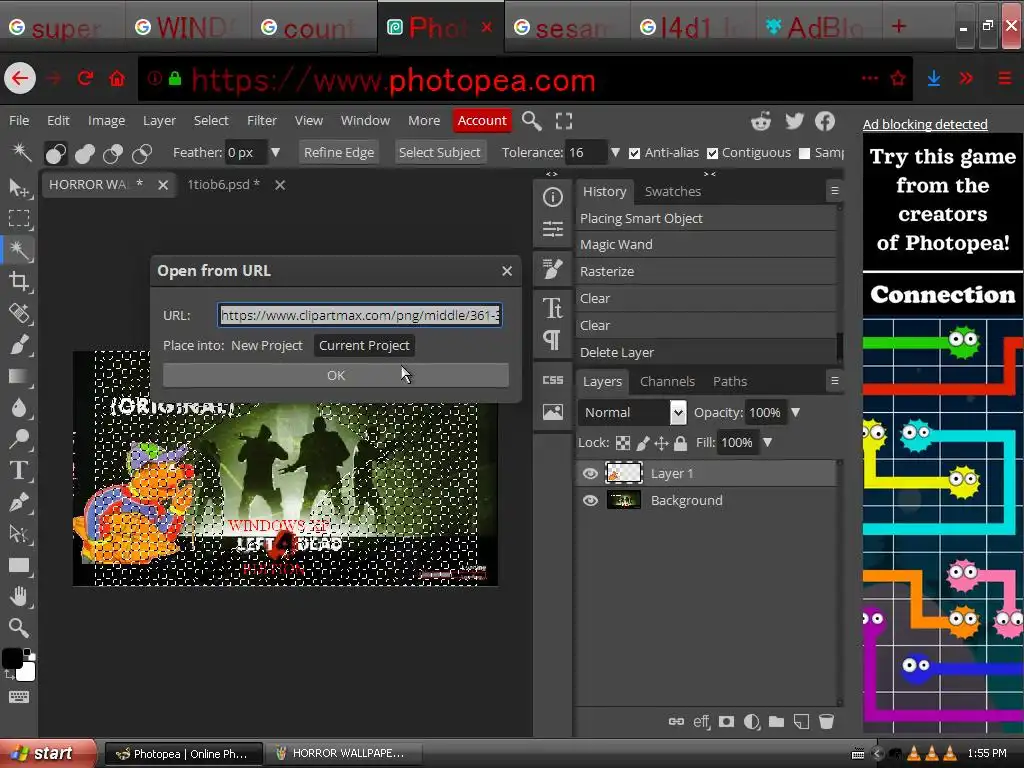The image size is (1024, 768).
Task: Open Feather value dropdown arrow
Action: [x=276, y=152]
